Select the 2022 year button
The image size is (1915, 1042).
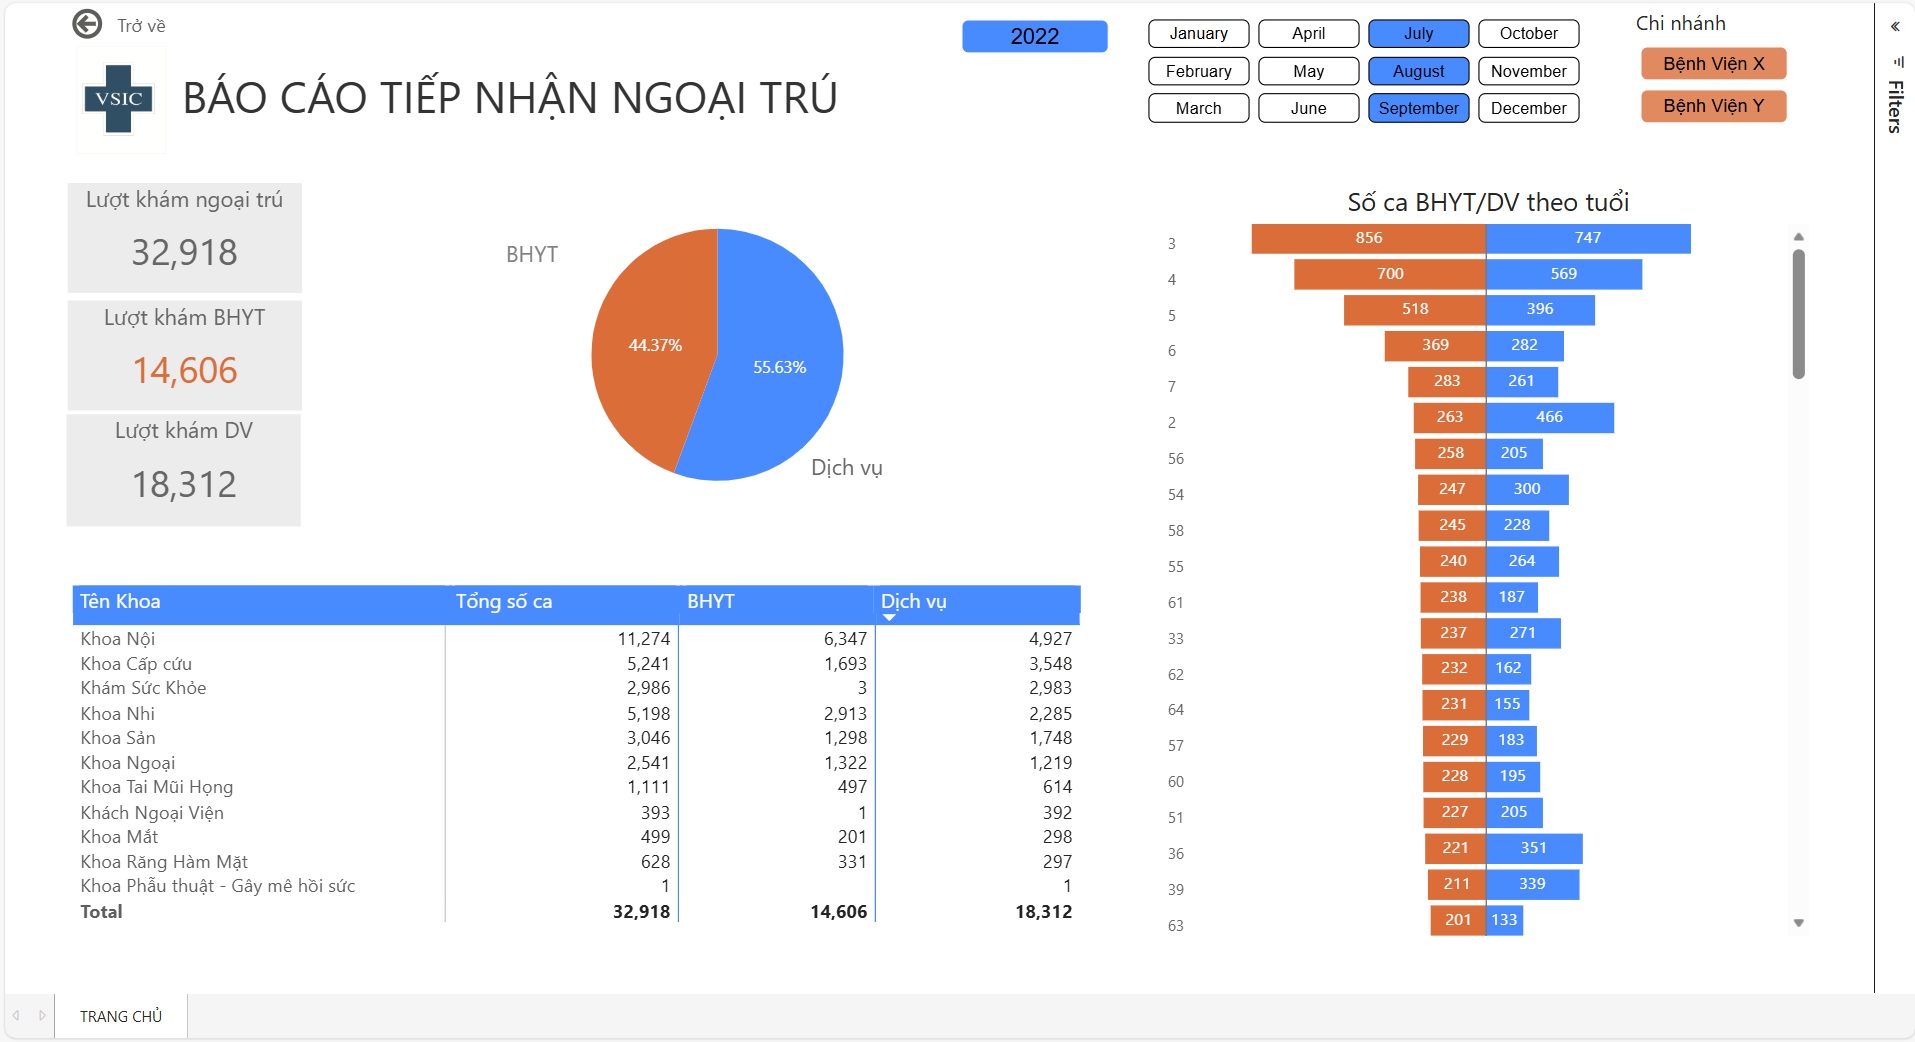[1034, 36]
